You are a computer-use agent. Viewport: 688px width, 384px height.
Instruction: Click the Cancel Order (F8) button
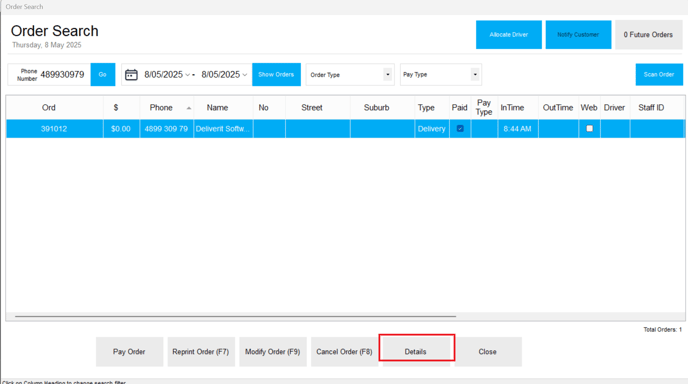tap(344, 352)
